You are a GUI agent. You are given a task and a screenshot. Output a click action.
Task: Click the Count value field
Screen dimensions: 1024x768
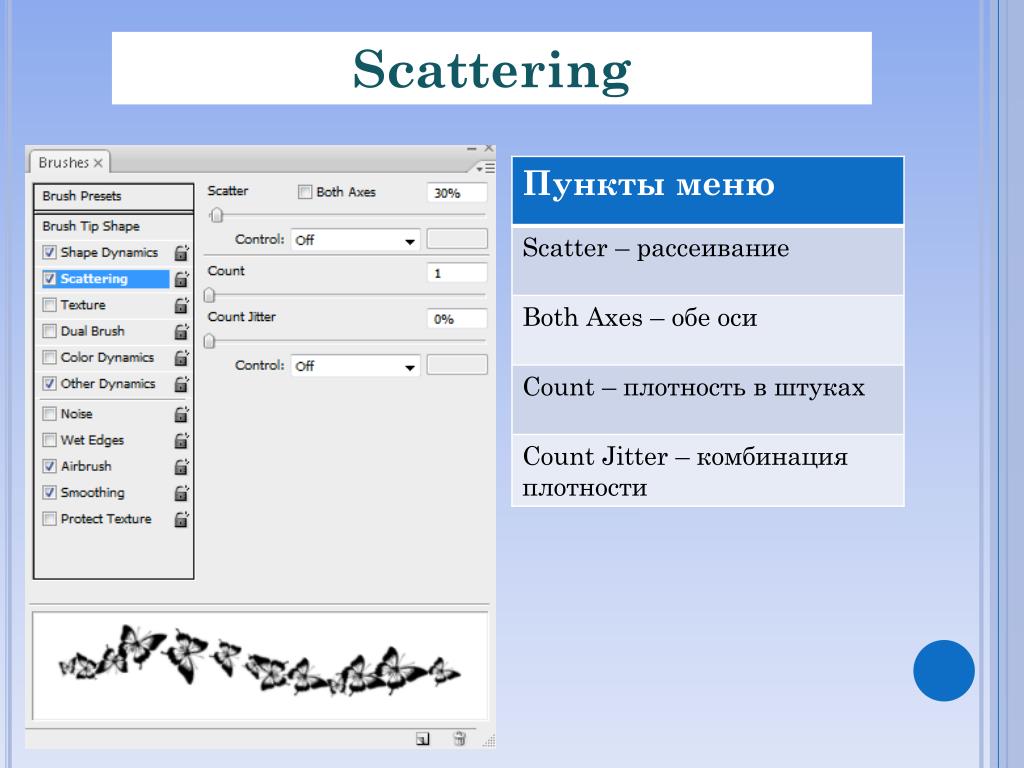[x=457, y=273]
